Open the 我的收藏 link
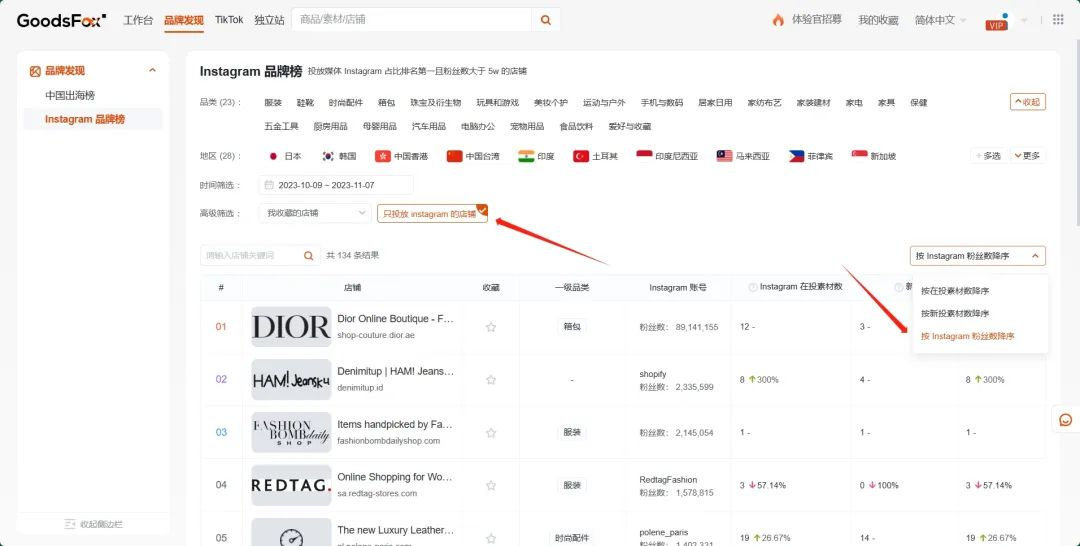Image resolution: width=1080 pixels, height=546 pixels. pyautogui.click(x=878, y=20)
